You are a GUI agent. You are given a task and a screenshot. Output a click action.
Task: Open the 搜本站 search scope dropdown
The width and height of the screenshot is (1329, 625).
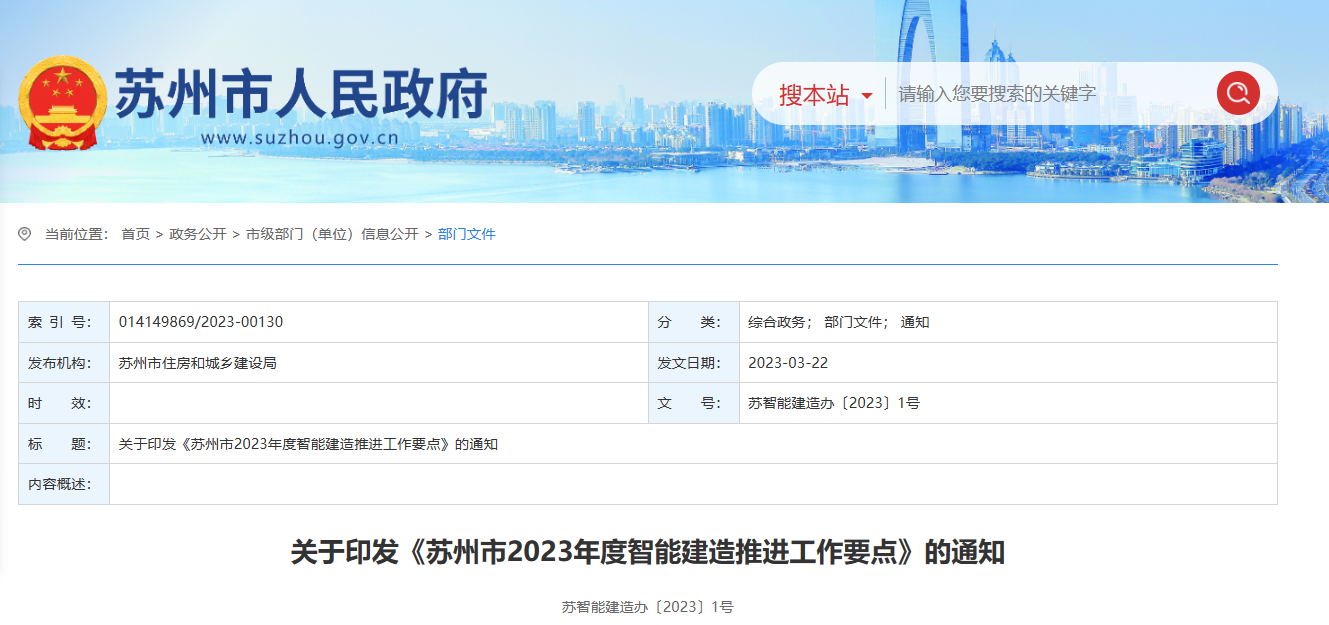825,95
